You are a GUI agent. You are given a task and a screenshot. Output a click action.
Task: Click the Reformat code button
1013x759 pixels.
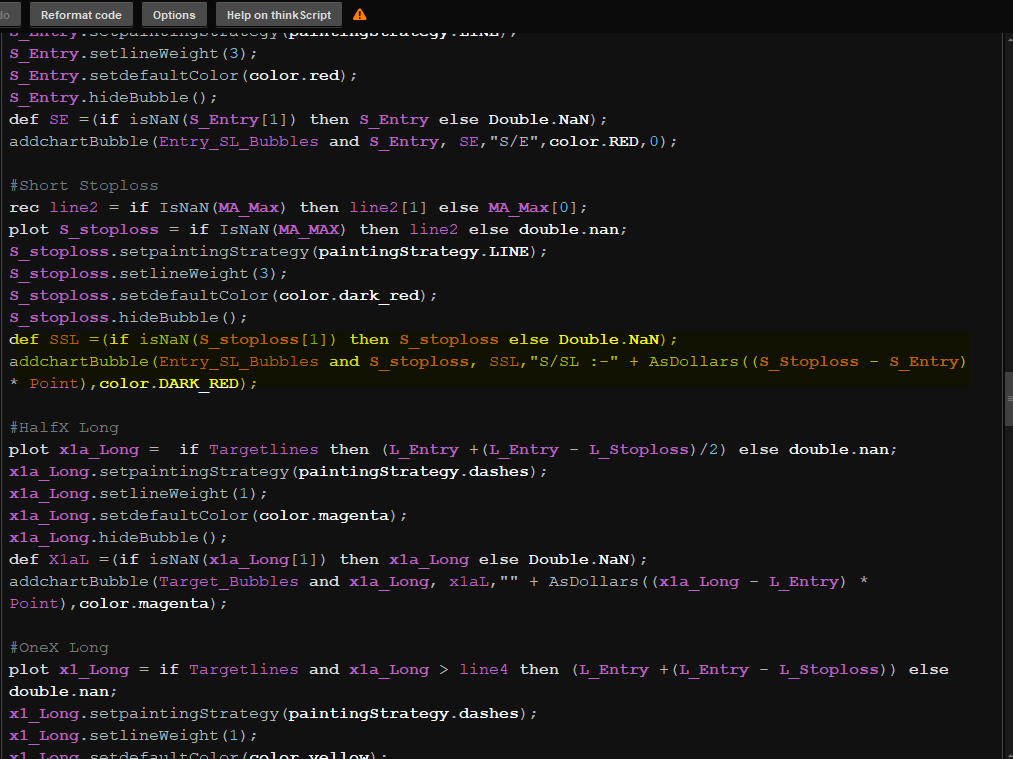(81, 15)
